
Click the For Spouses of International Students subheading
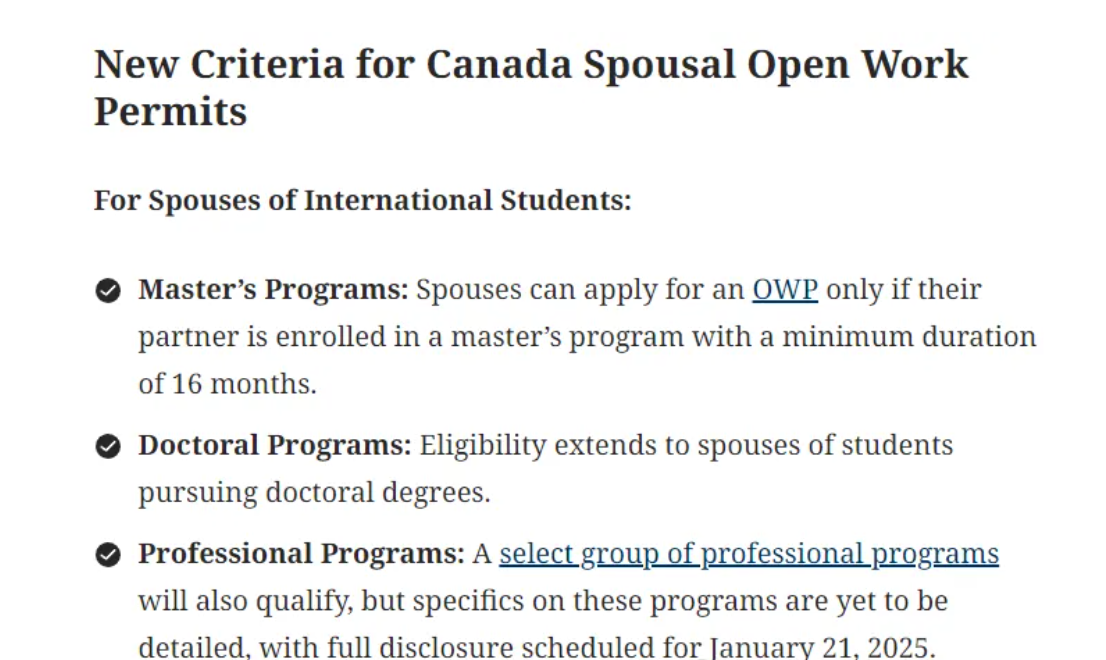362,200
